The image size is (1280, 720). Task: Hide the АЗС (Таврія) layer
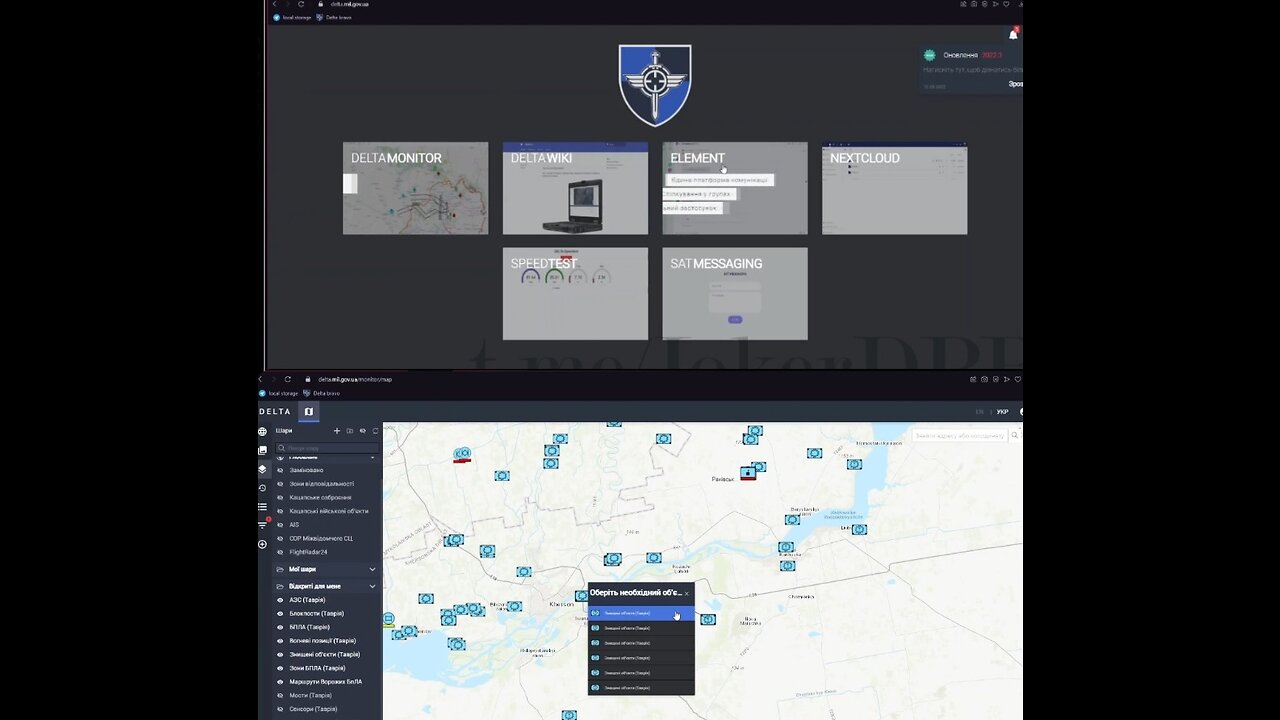pyautogui.click(x=281, y=600)
